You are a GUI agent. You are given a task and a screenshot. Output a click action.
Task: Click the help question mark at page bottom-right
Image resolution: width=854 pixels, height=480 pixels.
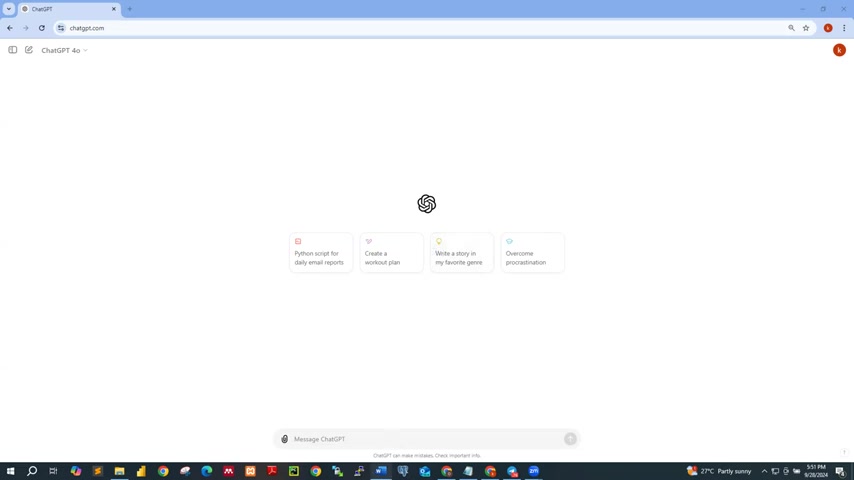[x=844, y=452]
